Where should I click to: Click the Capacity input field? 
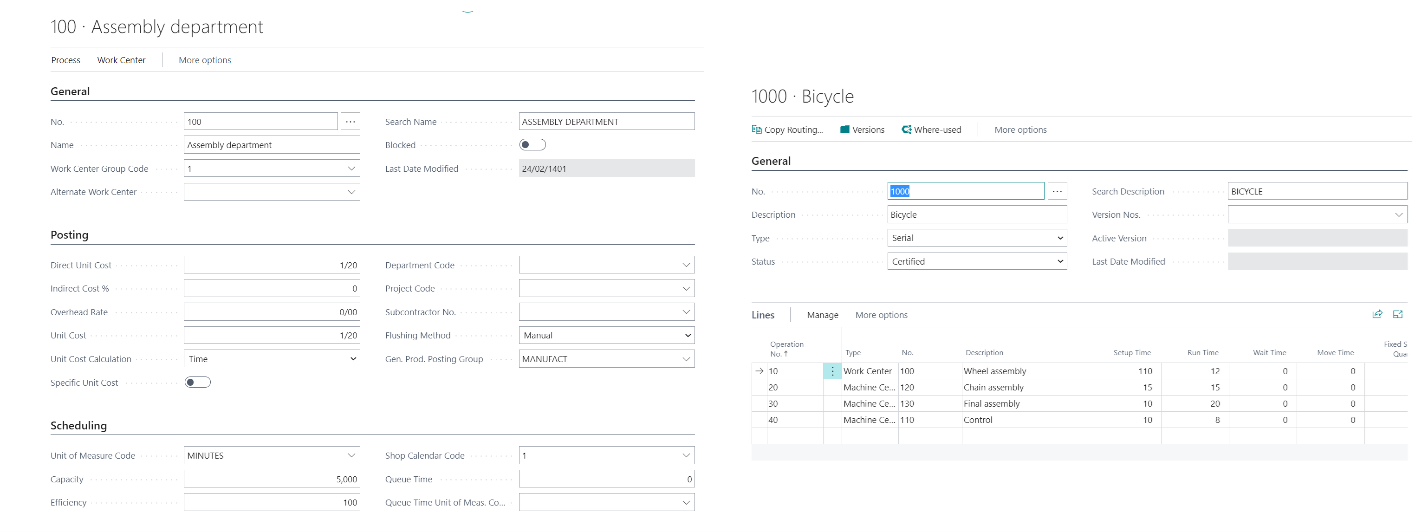272,480
